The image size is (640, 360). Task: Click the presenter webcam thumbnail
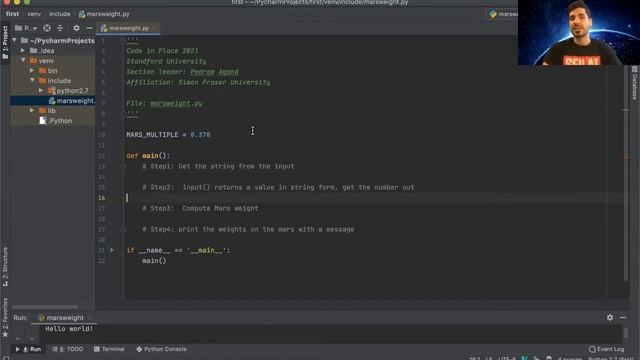pos(579,33)
